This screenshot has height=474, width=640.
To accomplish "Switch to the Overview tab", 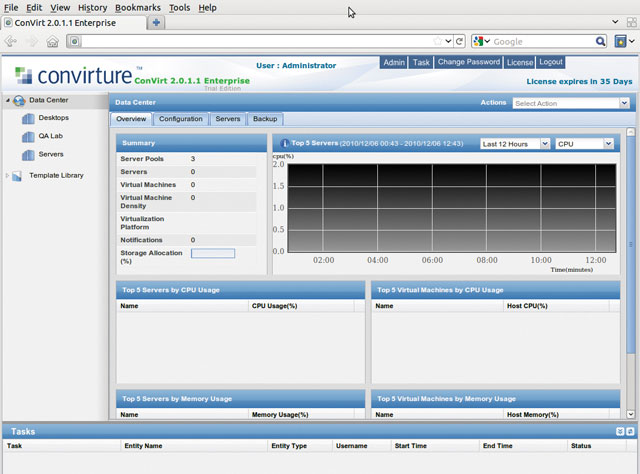I will pyautogui.click(x=131, y=119).
